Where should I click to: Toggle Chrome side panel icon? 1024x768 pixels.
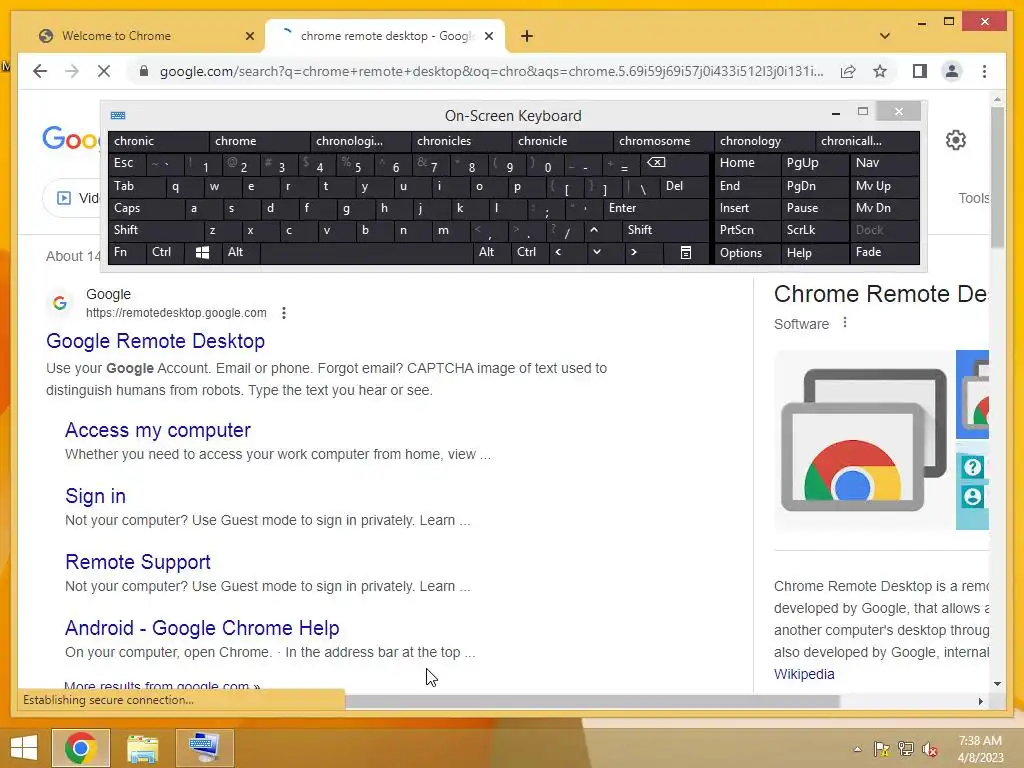(x=920, y=71)
